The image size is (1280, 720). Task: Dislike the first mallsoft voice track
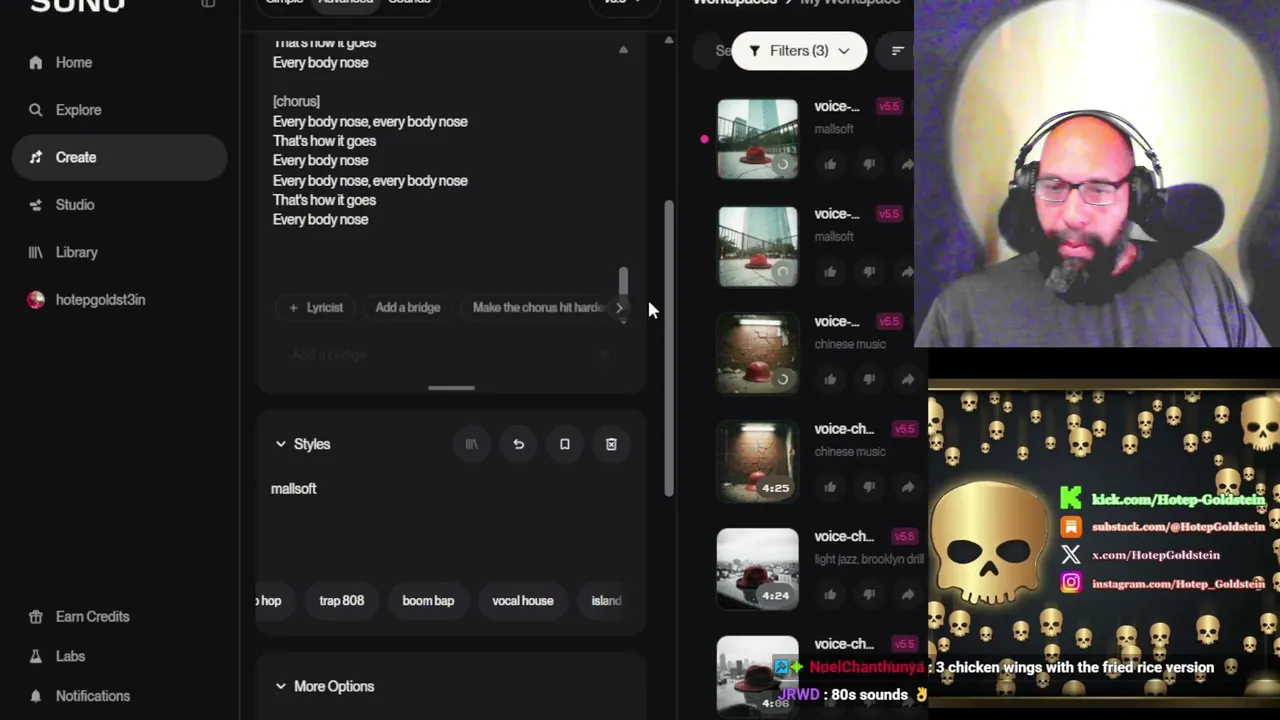tap(868, 164)
